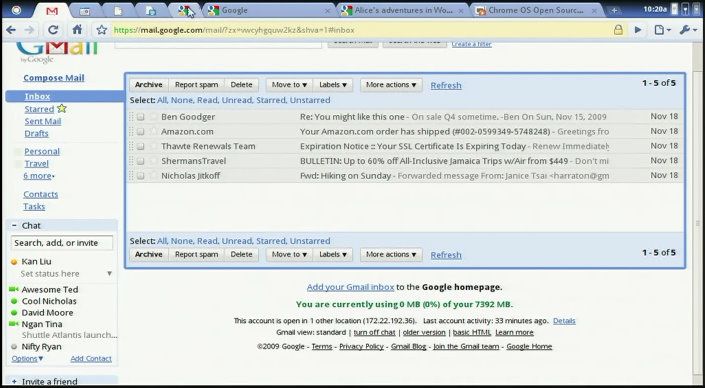
Task: Open More actions dropdown in top toolbar
Action: coord(391,85)
